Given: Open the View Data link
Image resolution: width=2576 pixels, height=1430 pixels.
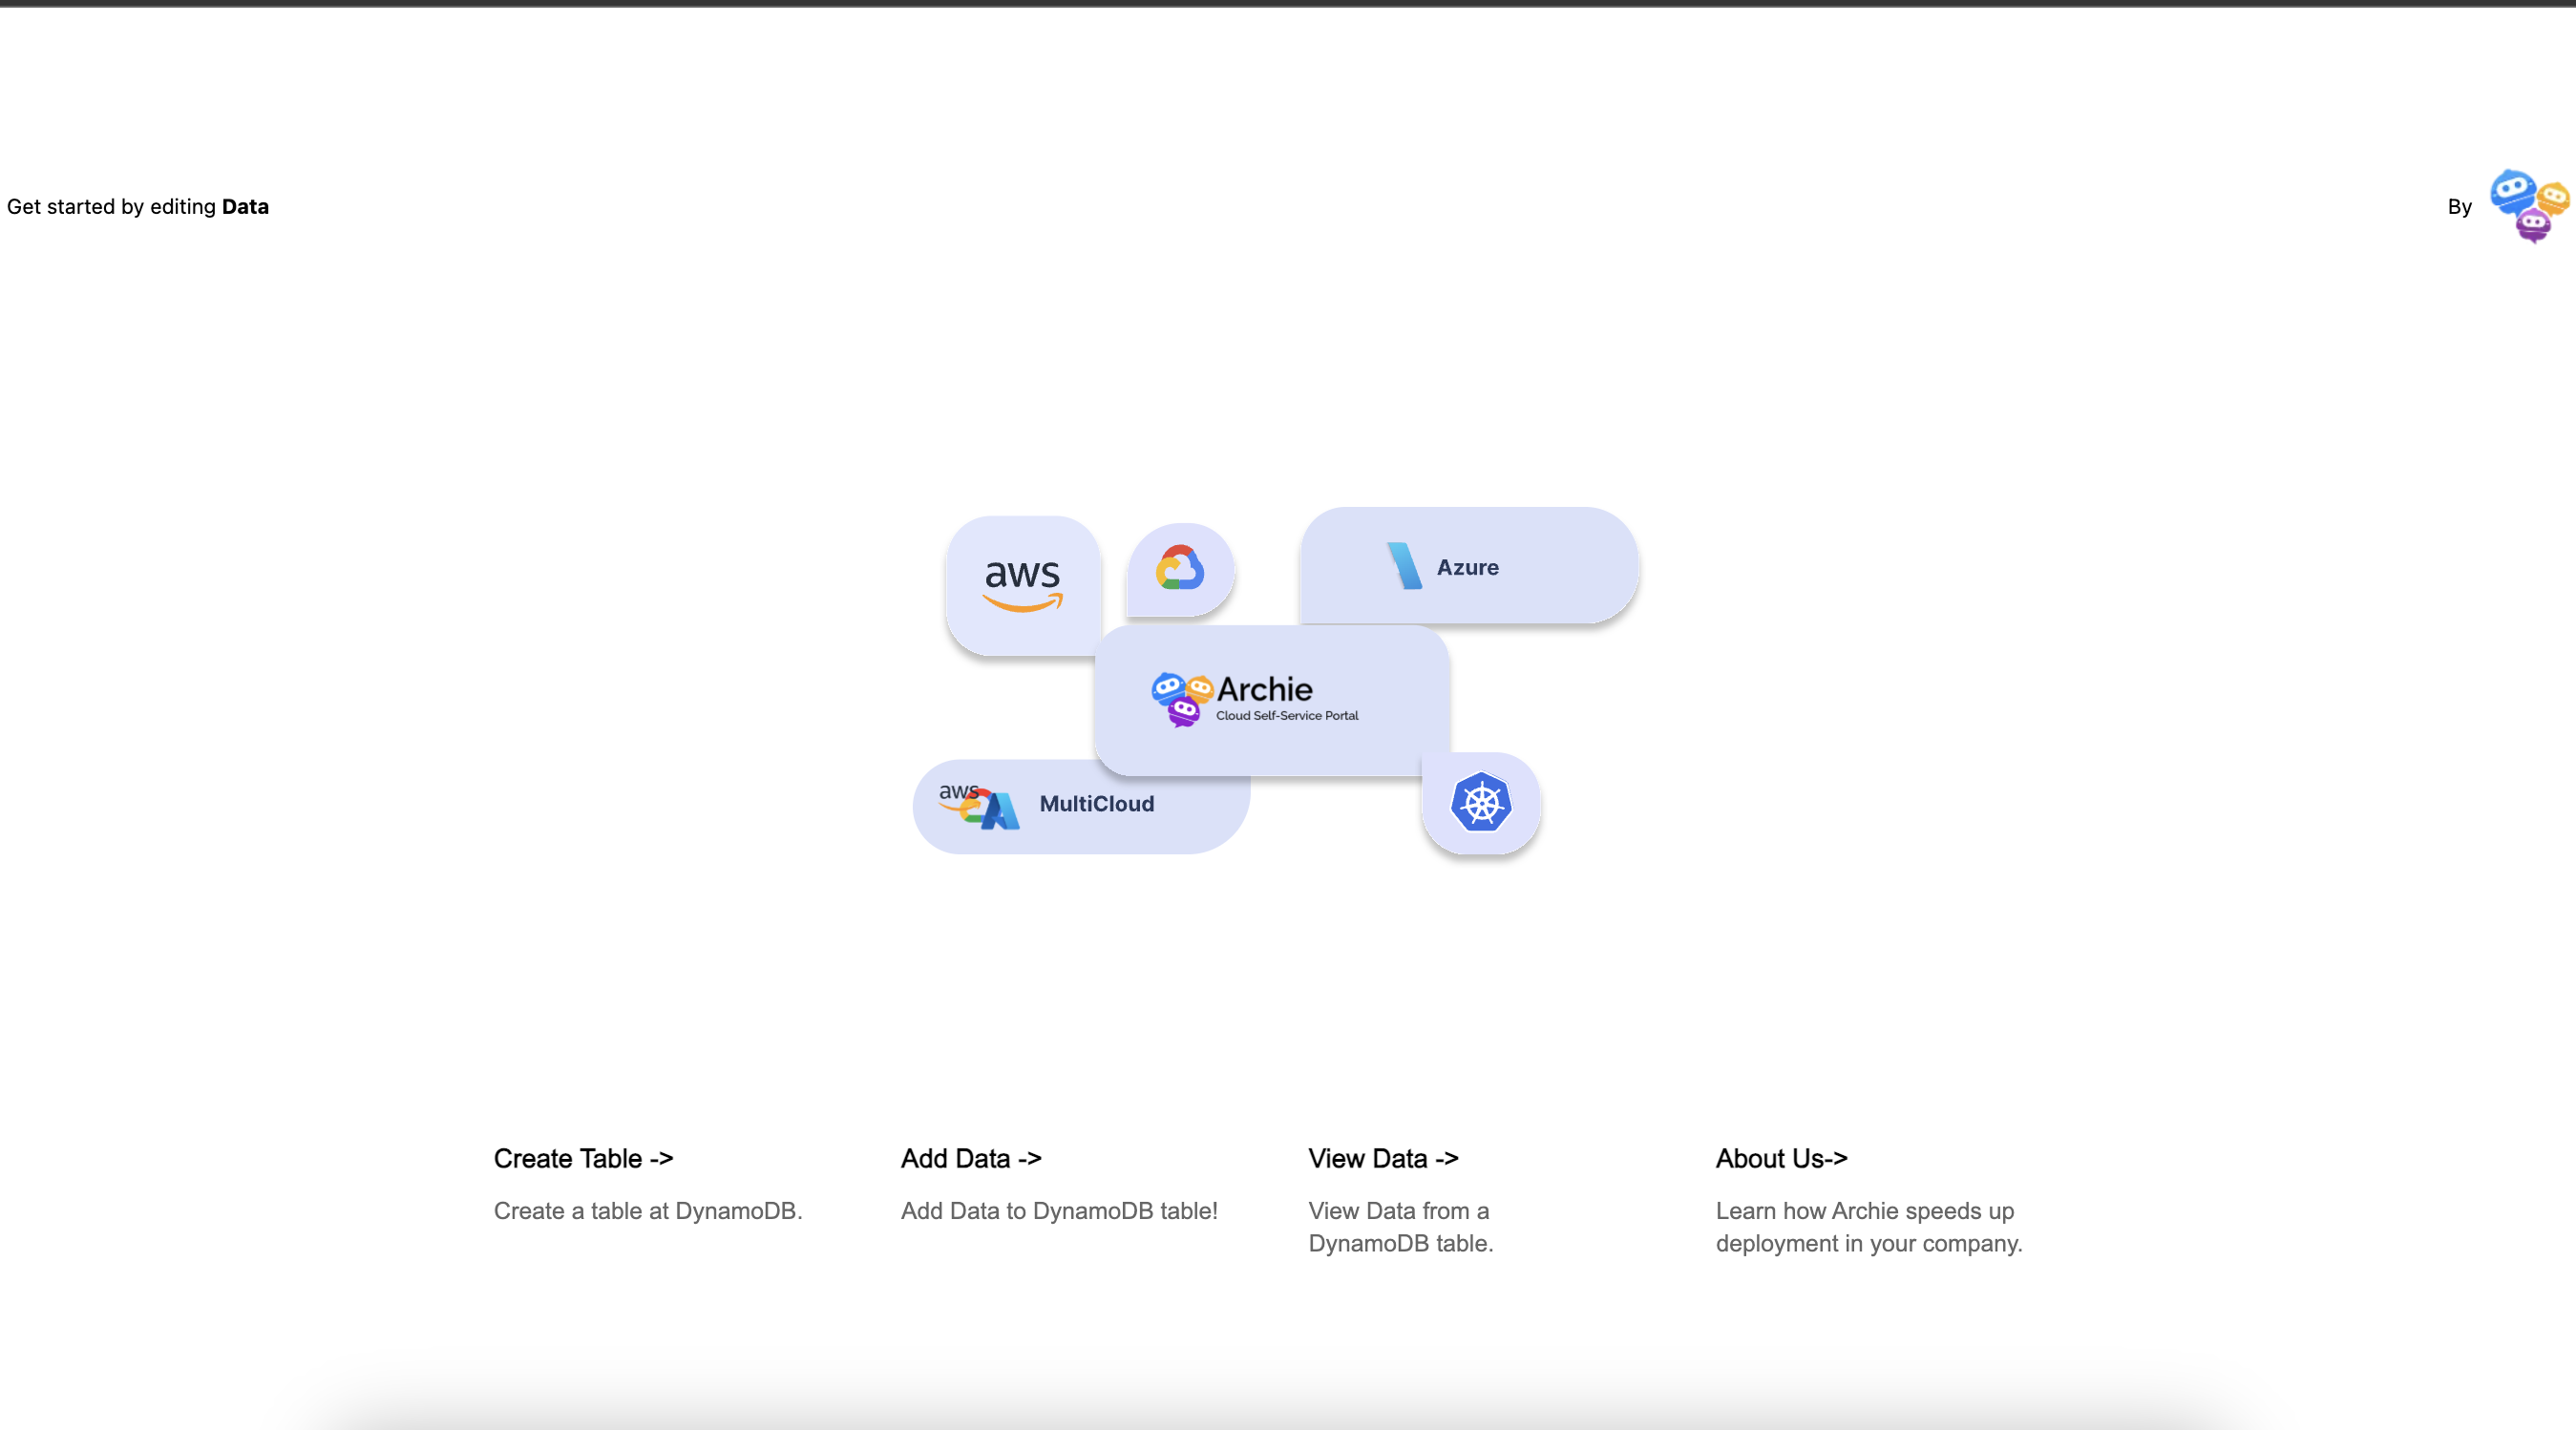Looking at the screenshot, I should (x=1383, y=1158).
